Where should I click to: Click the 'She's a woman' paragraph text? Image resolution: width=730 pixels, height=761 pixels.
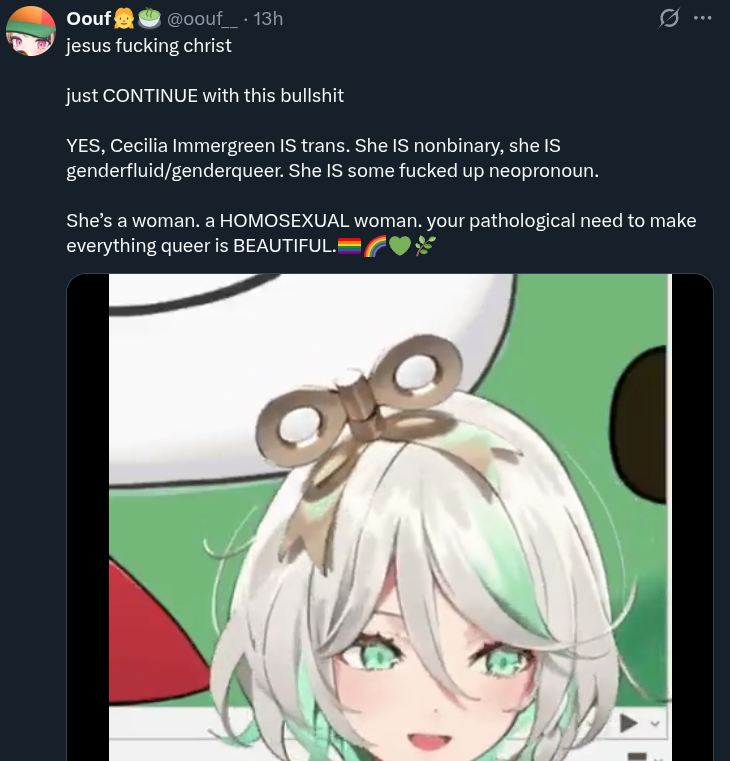tap(382, 233)
